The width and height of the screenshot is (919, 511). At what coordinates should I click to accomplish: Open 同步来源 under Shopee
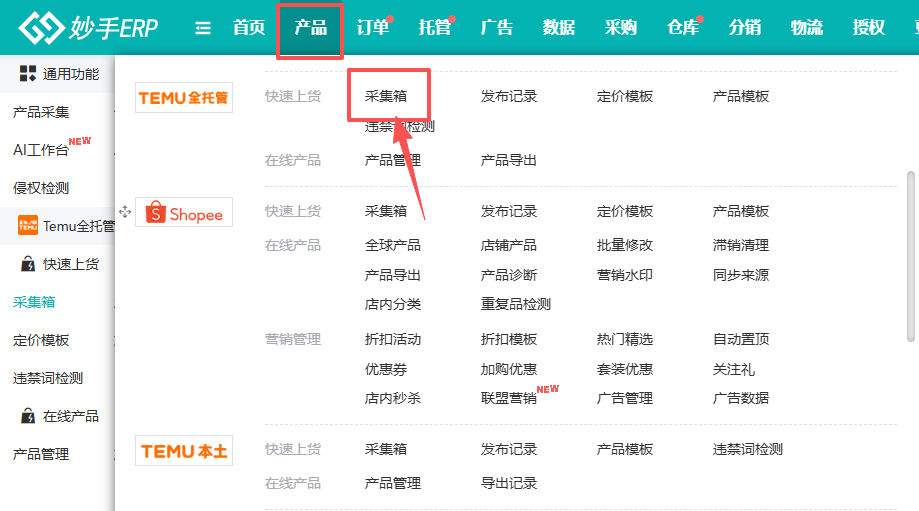741,275
